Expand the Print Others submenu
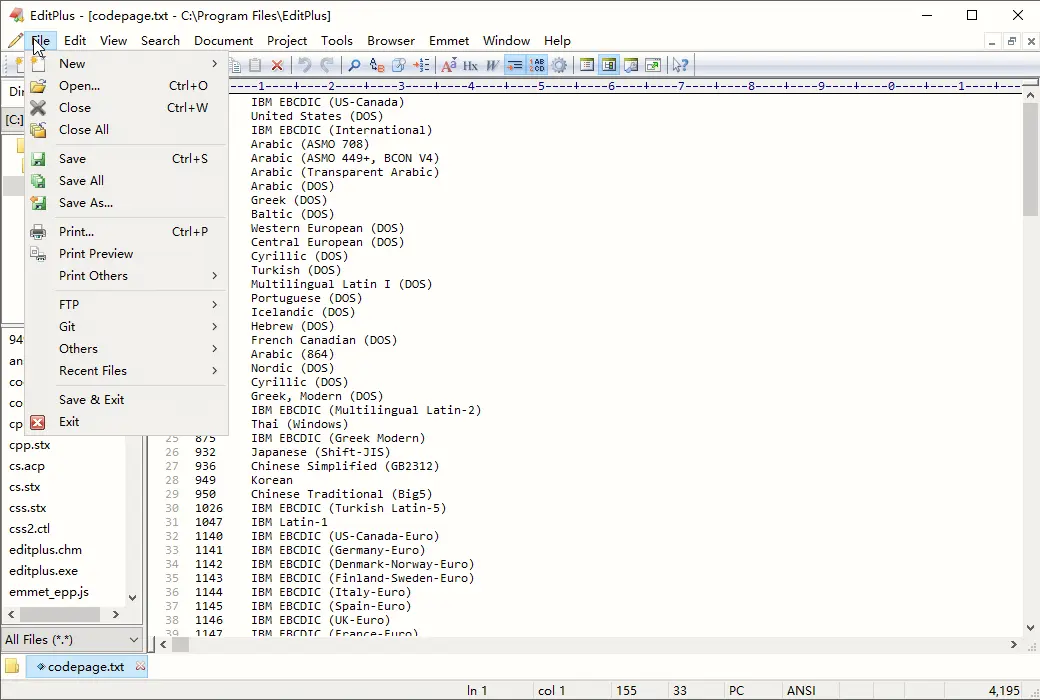The height and width of the screenshot is (700, 1040). point(127,275)
